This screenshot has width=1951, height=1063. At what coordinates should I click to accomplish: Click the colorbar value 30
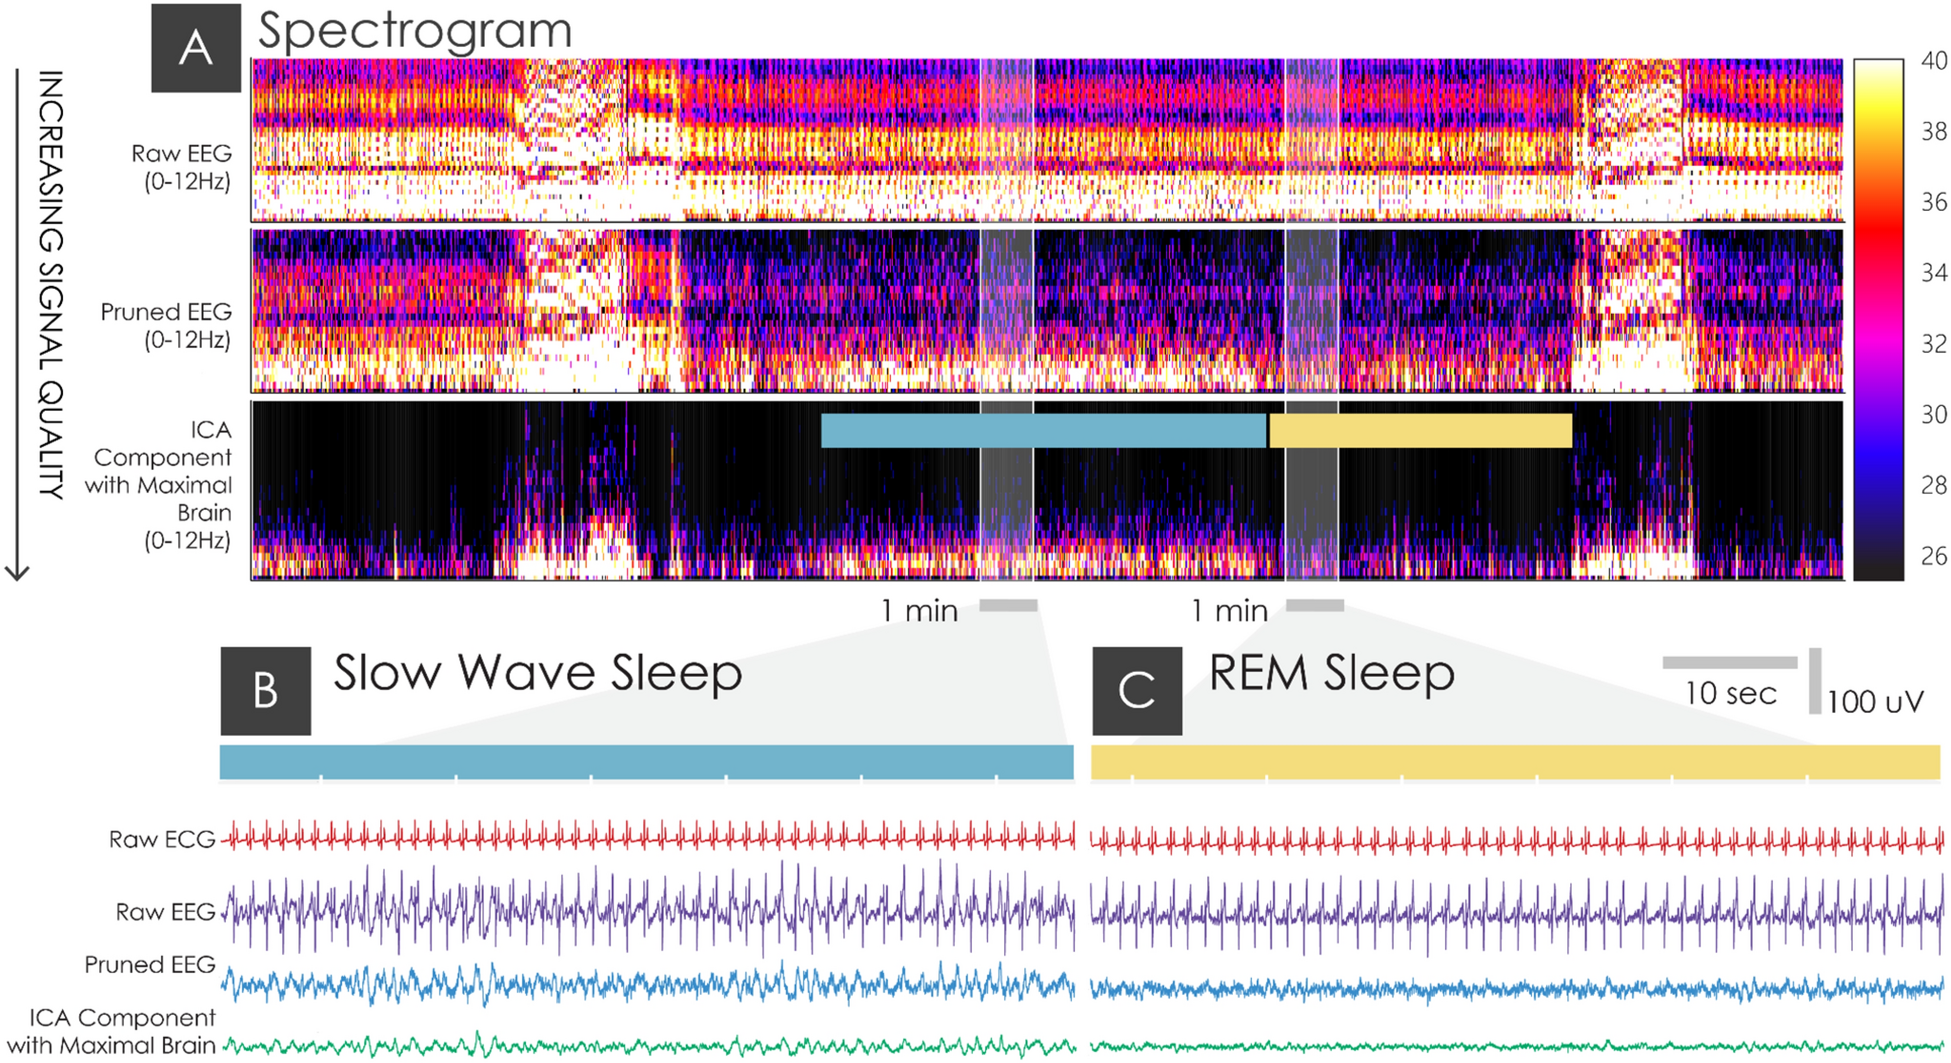pyautogui.click(x=1934, y=414)
